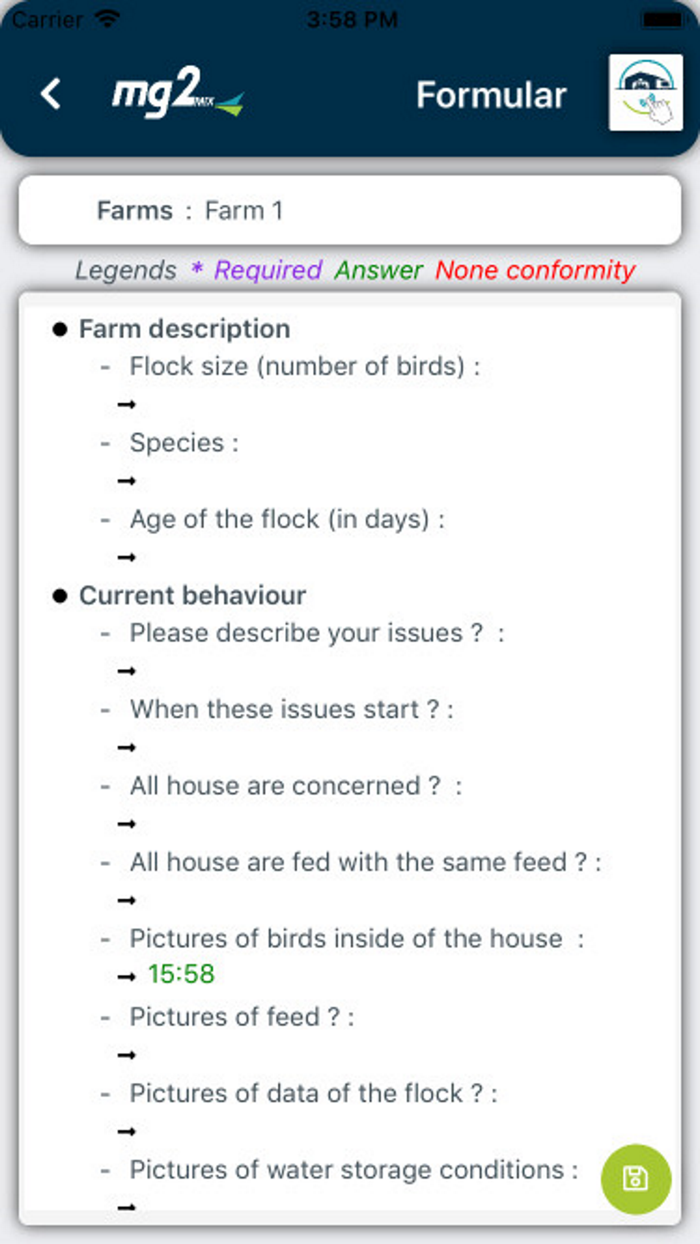Collapse the Farm description section bullet
The width and height of the screenshot is (700, 1244).
pyautogui.click(x=62, y=328)
